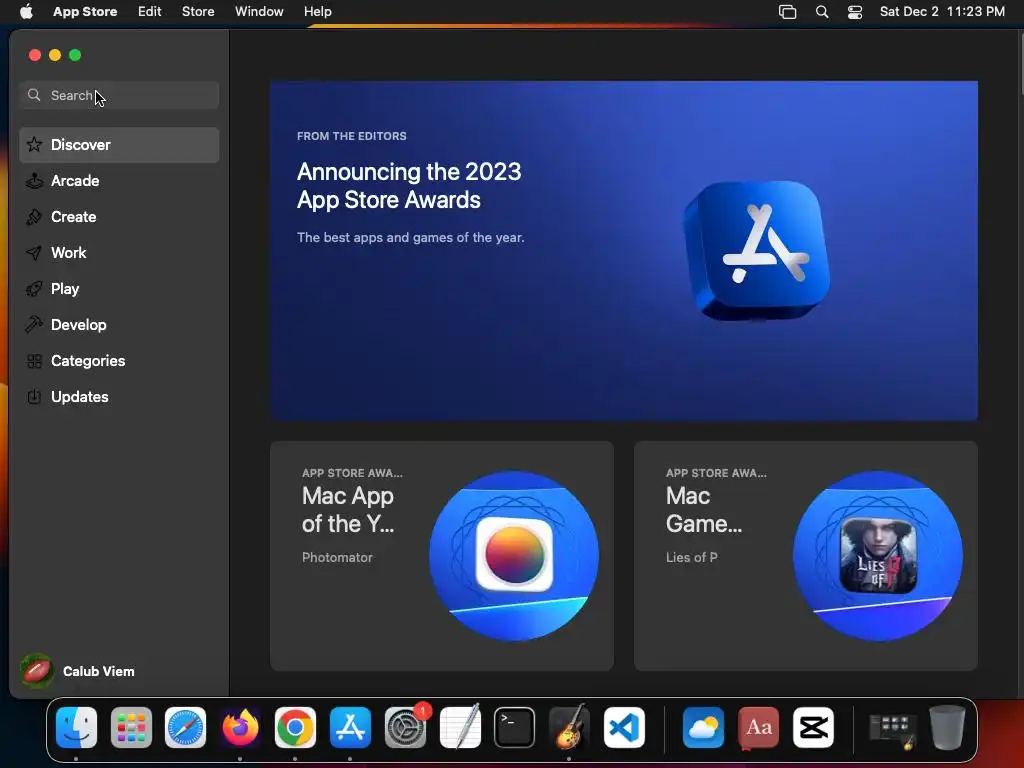Open Launchpad from the Dock
Viewport: 1024px width, 768px height.
coord(131,728)
